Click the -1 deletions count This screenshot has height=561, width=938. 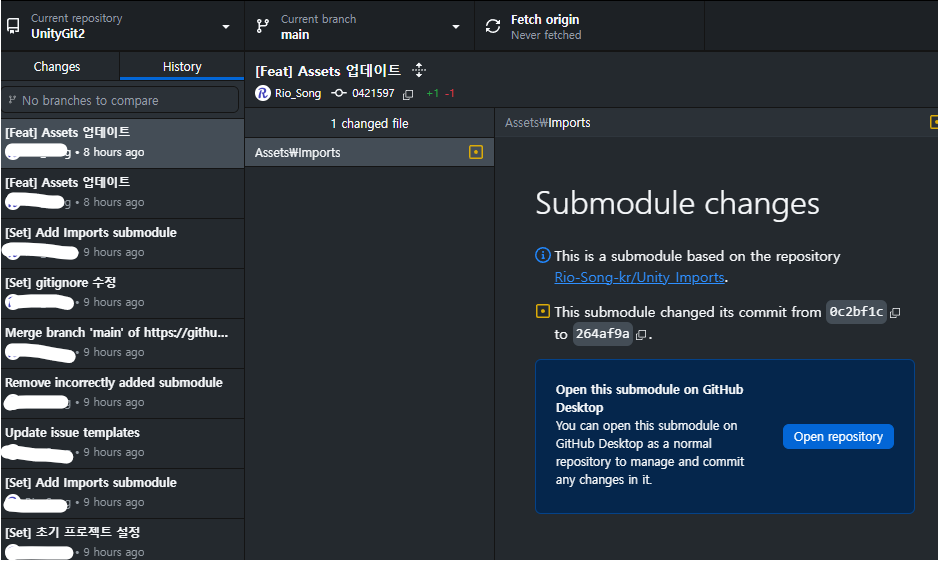(450, 94)
